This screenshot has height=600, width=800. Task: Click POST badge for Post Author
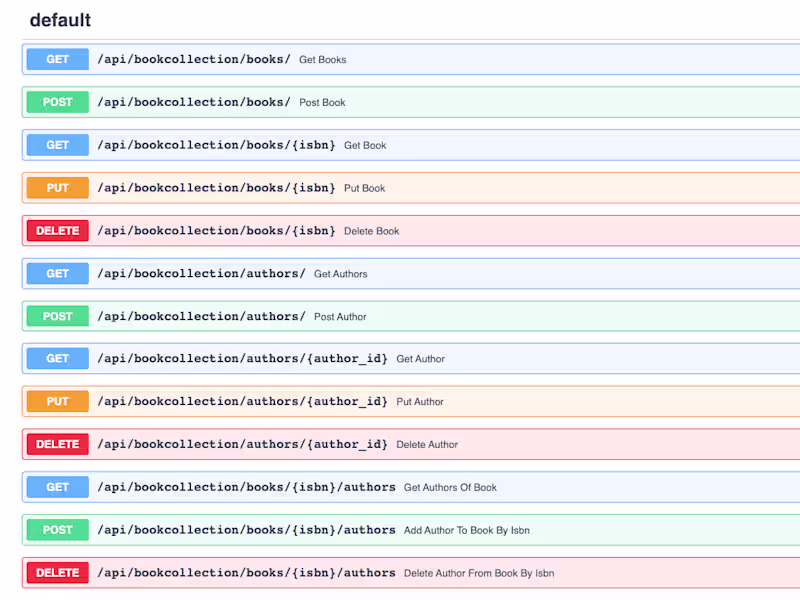pos(58,316)
